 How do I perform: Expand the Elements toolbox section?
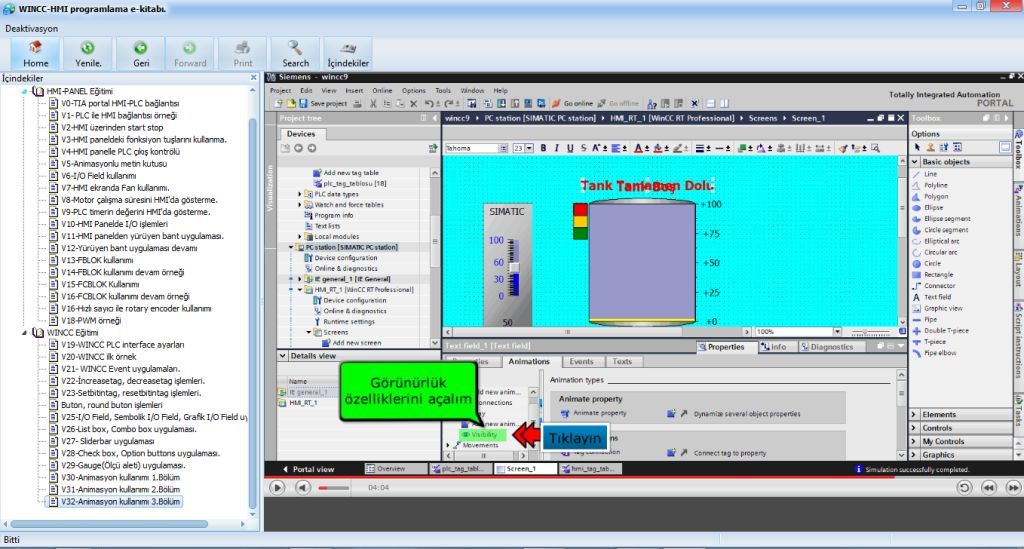coord(915,414)
